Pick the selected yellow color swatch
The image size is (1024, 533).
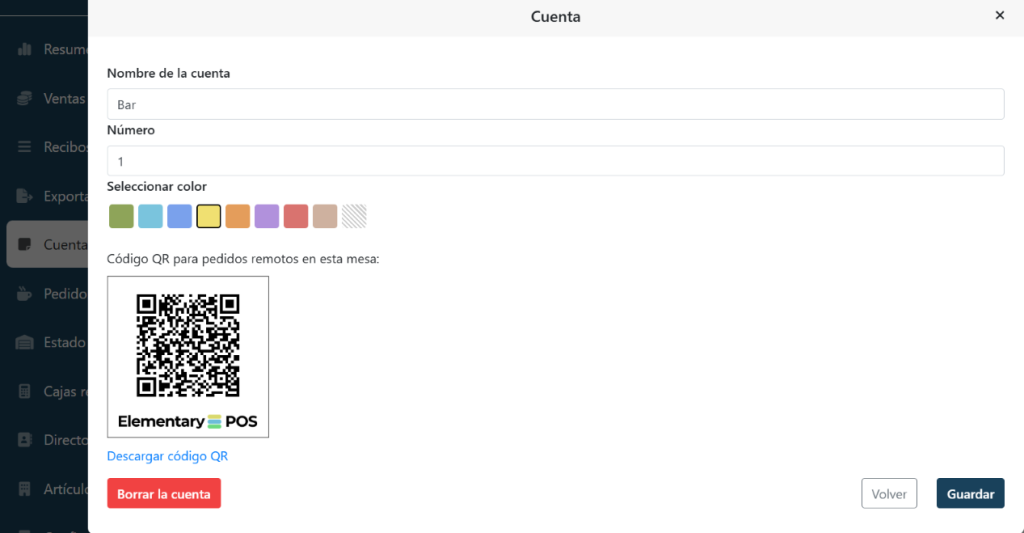[x=208, y=216]
